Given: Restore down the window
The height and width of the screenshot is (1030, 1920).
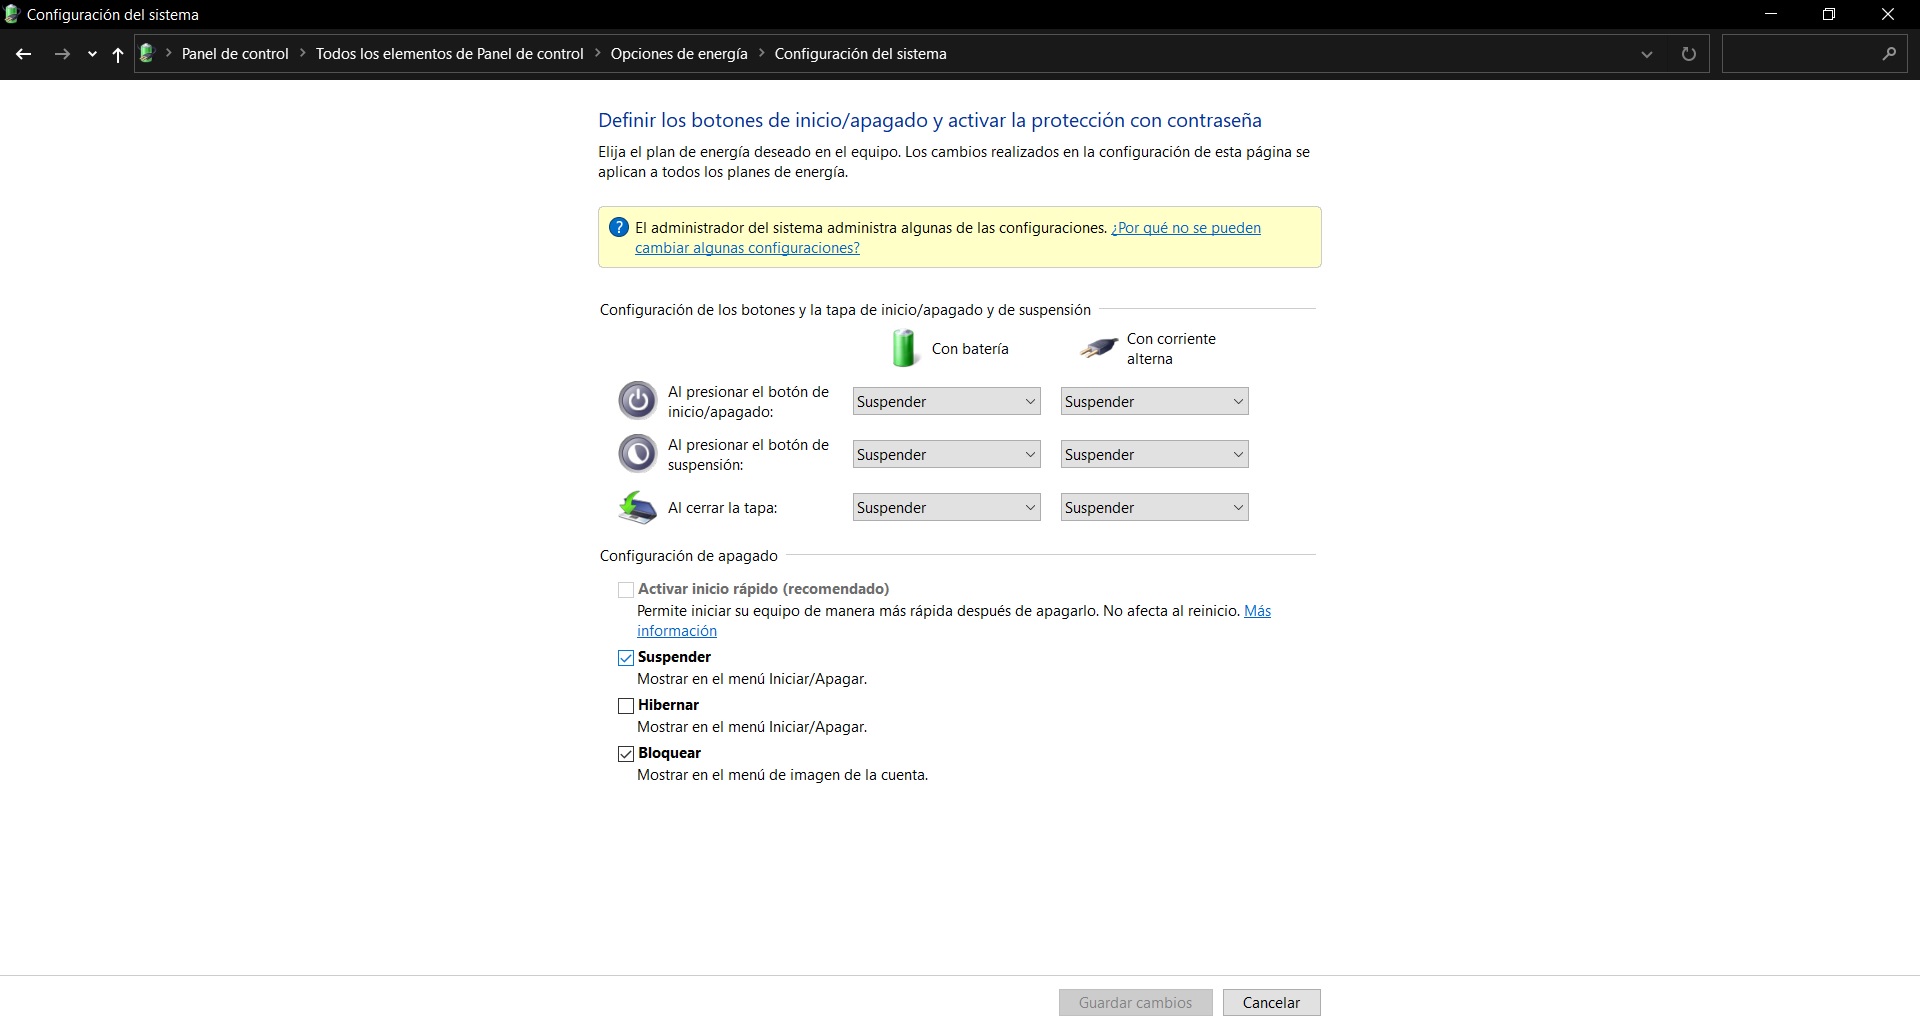Looking at the screenshot, I should pyautogui.click(x=1829, y=15).
